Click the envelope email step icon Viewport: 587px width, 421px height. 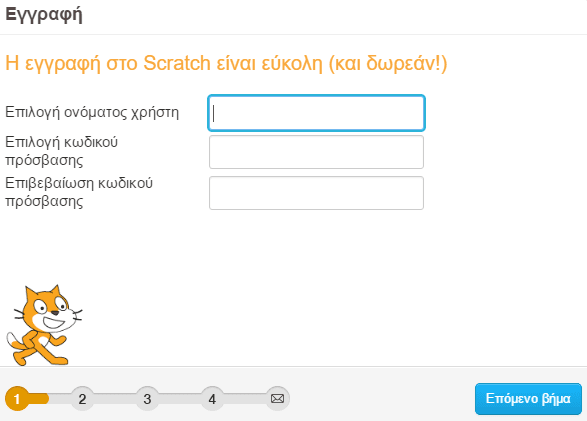pyautogui.click(x=277, y=399)
